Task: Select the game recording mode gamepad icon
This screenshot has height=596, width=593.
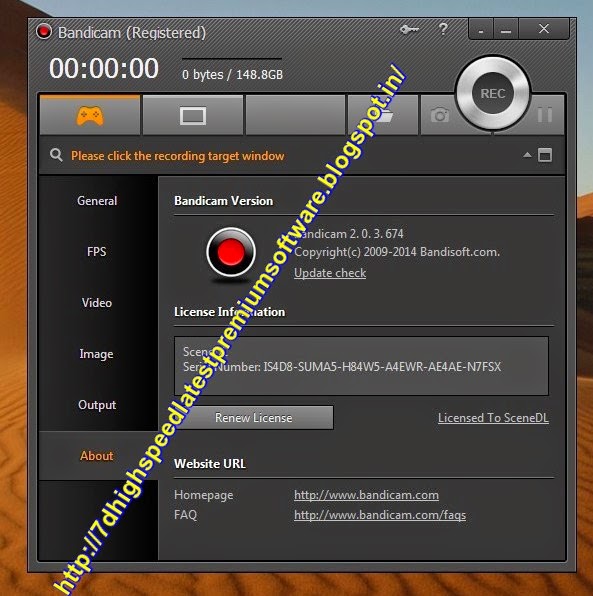Action: (90, 116)
